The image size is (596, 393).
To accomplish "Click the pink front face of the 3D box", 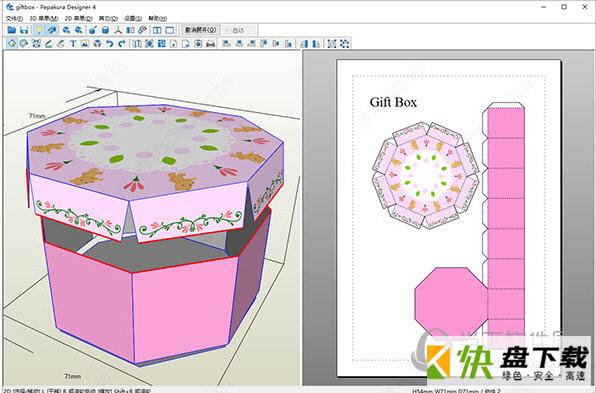I will pyautogui.click(x=185, y=311).
